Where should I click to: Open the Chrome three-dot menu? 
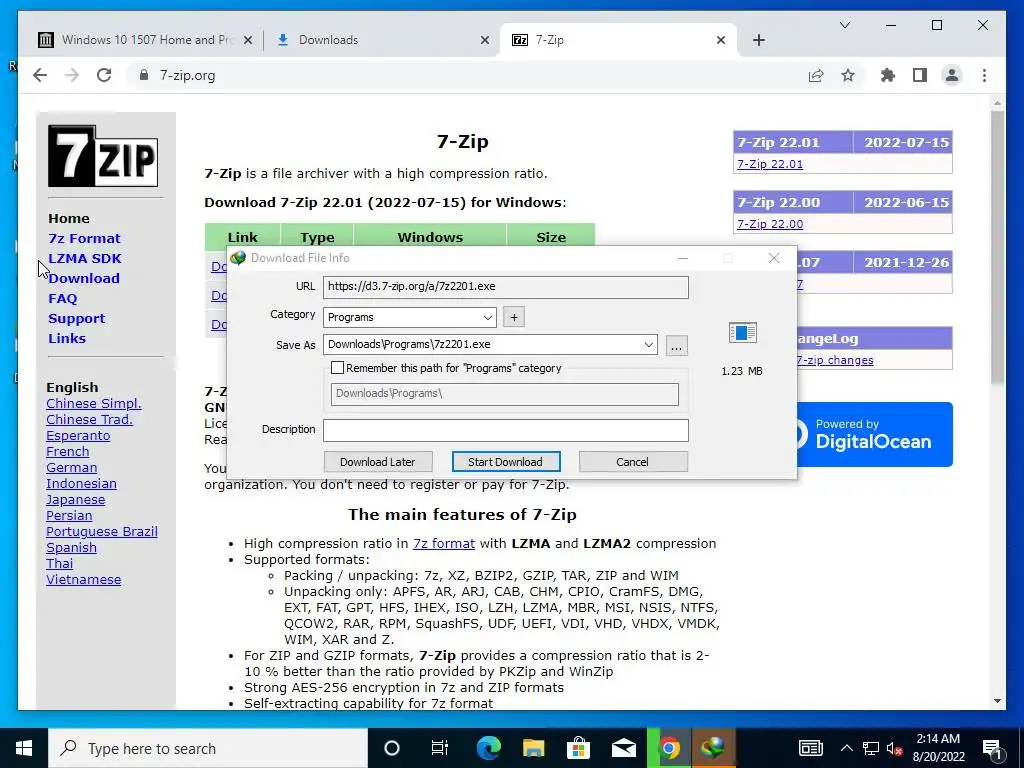[984, 76]
